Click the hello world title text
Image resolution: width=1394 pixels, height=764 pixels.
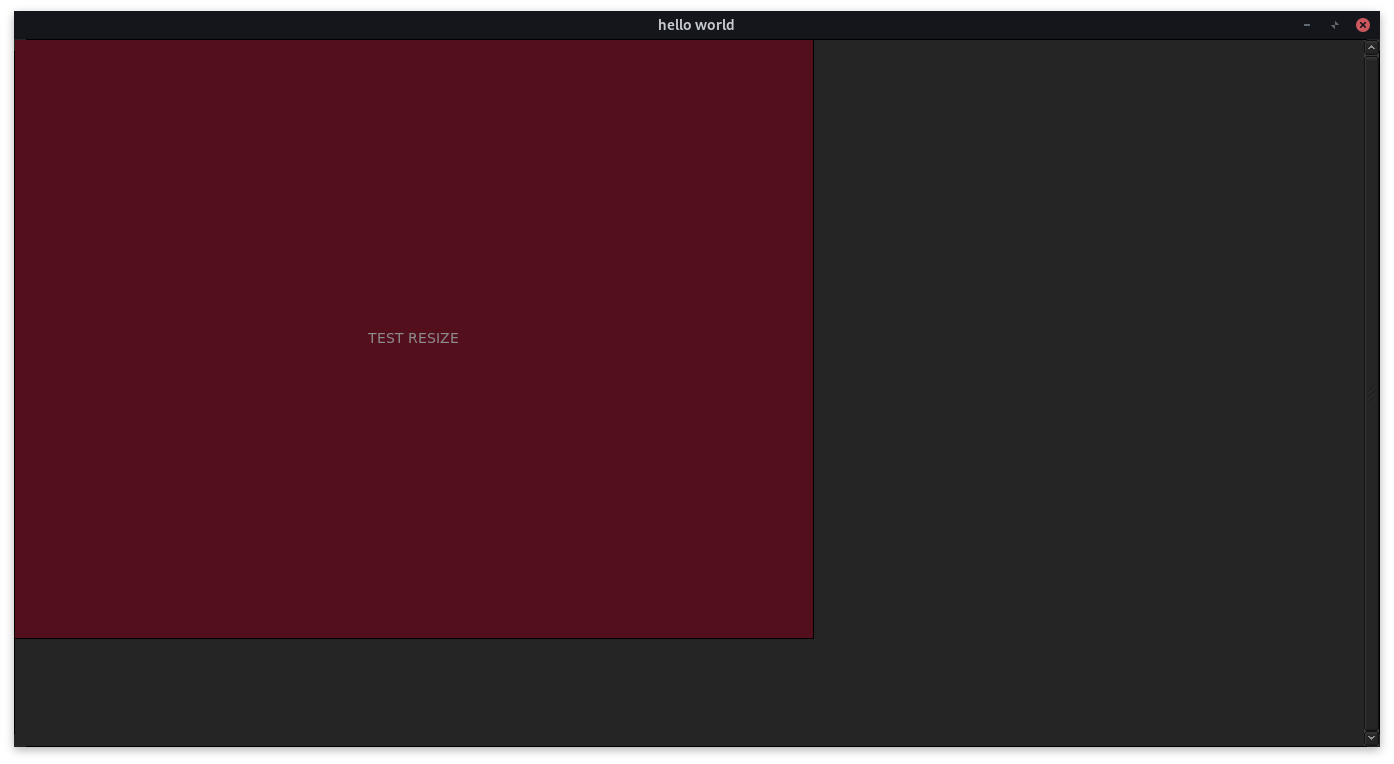click(696, 24)
